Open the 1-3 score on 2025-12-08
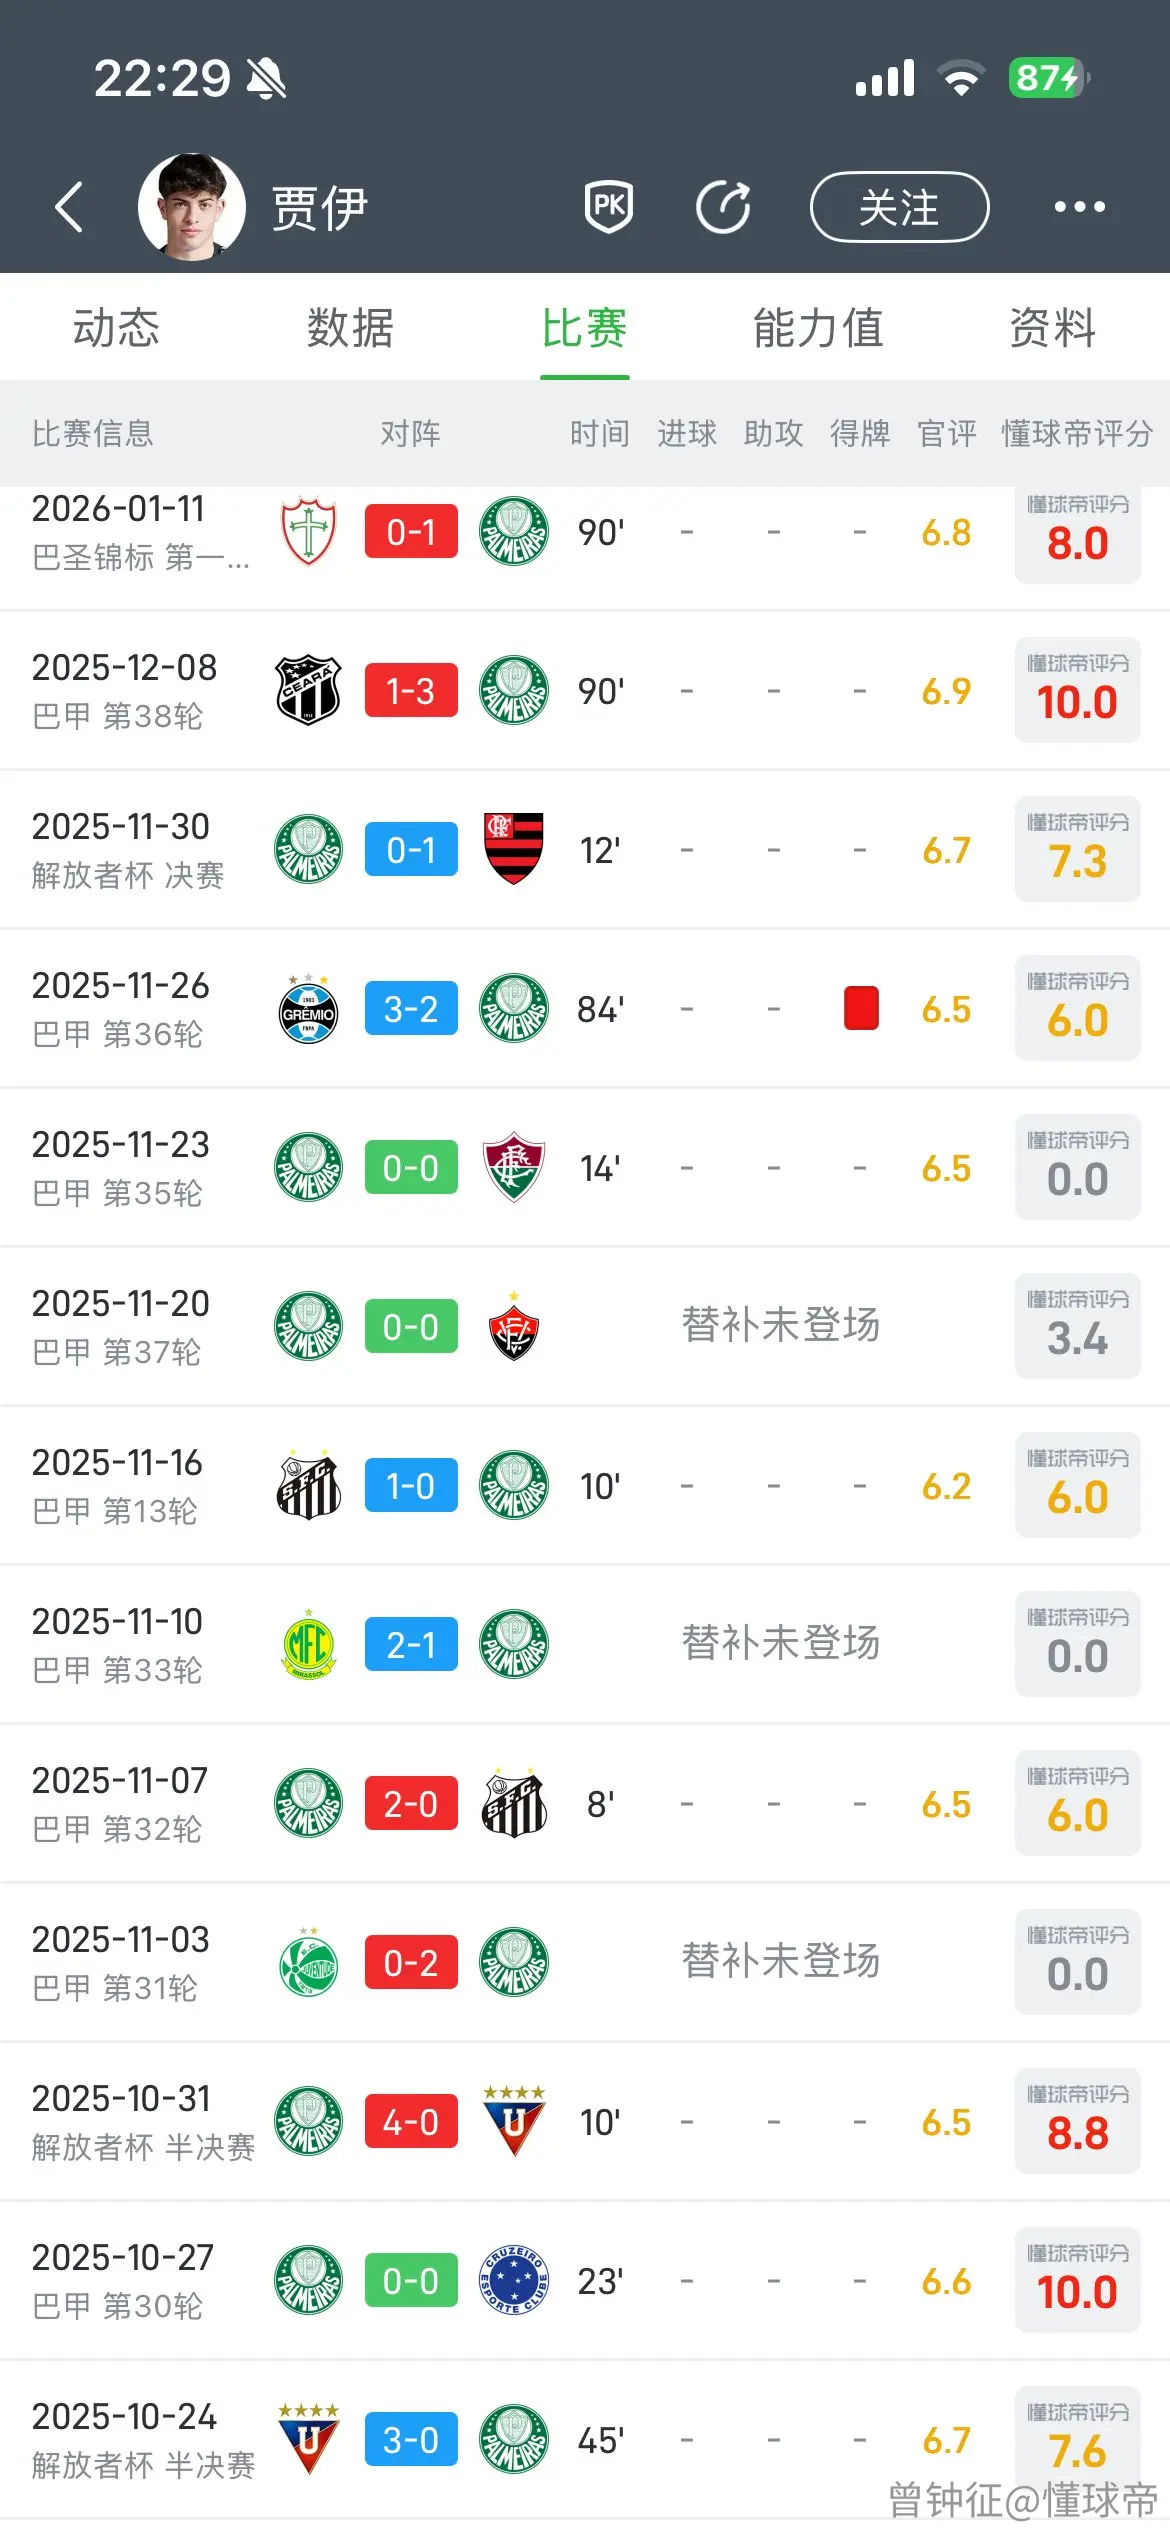 click(411, 690)
